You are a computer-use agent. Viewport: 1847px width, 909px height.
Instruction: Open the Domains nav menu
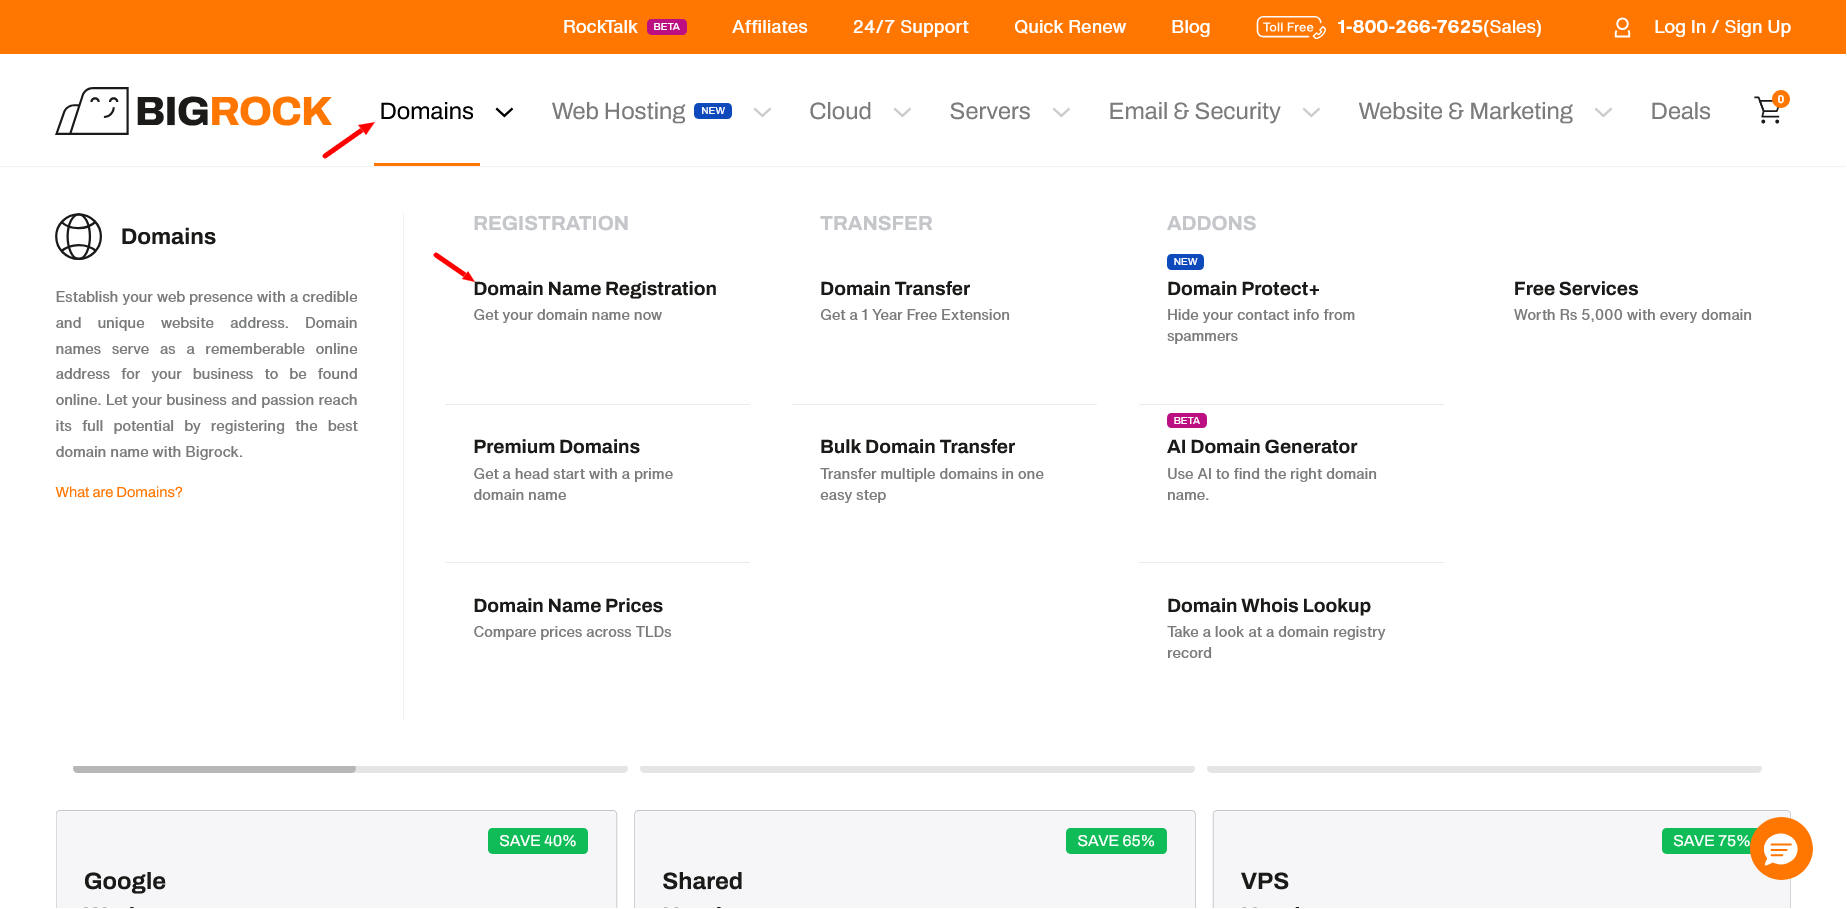(x=427, y=111)
